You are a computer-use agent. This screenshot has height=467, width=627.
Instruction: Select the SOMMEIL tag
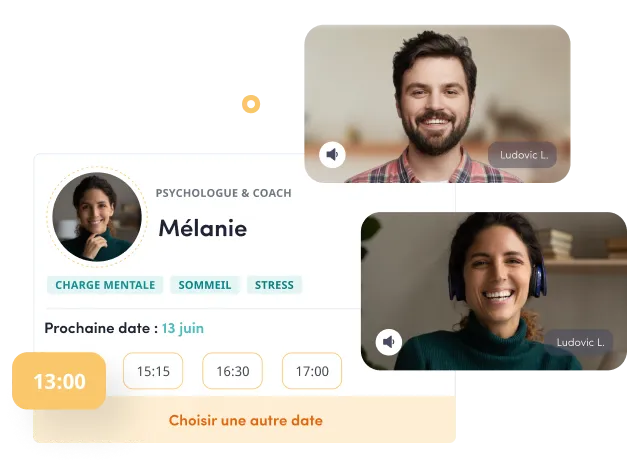[205, 285]
